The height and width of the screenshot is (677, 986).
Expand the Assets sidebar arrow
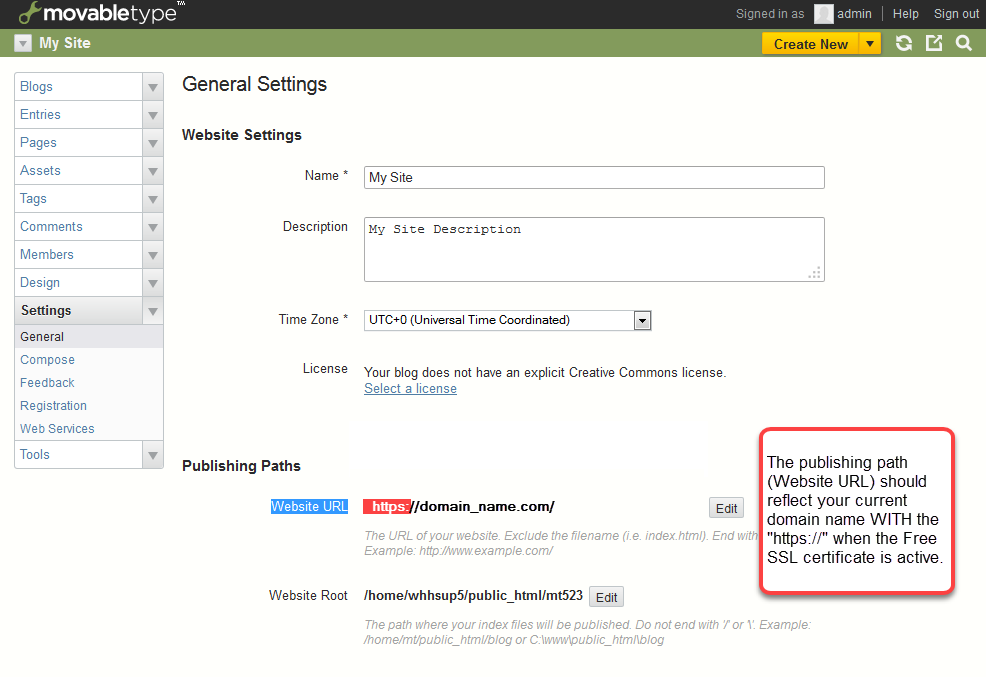tap(152, 171)
